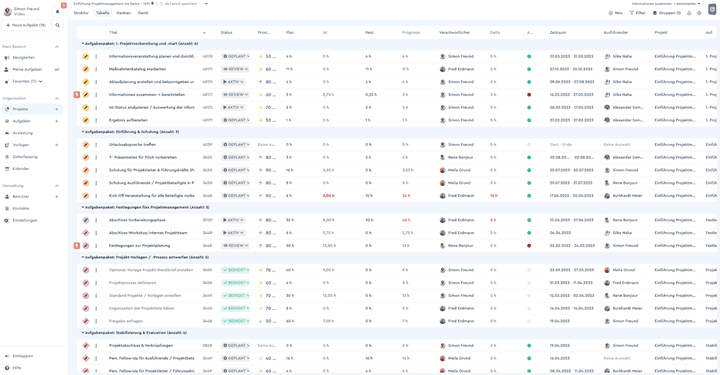Screen dimensions: 720x375
Task: Click the green status dot for Informationsveranstaltung row
Action: 529,56
